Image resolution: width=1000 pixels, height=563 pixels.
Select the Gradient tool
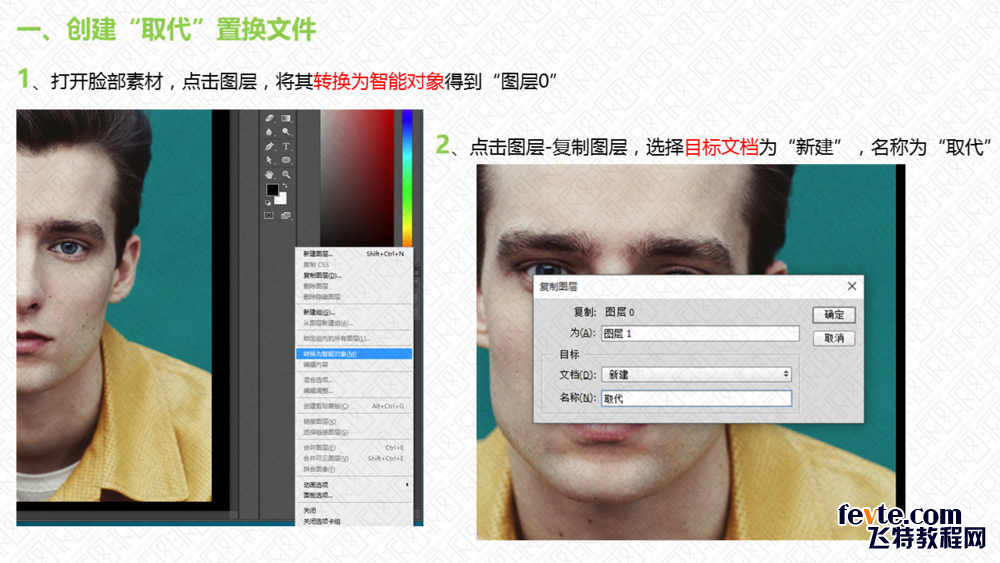click(x=286, y=118)
